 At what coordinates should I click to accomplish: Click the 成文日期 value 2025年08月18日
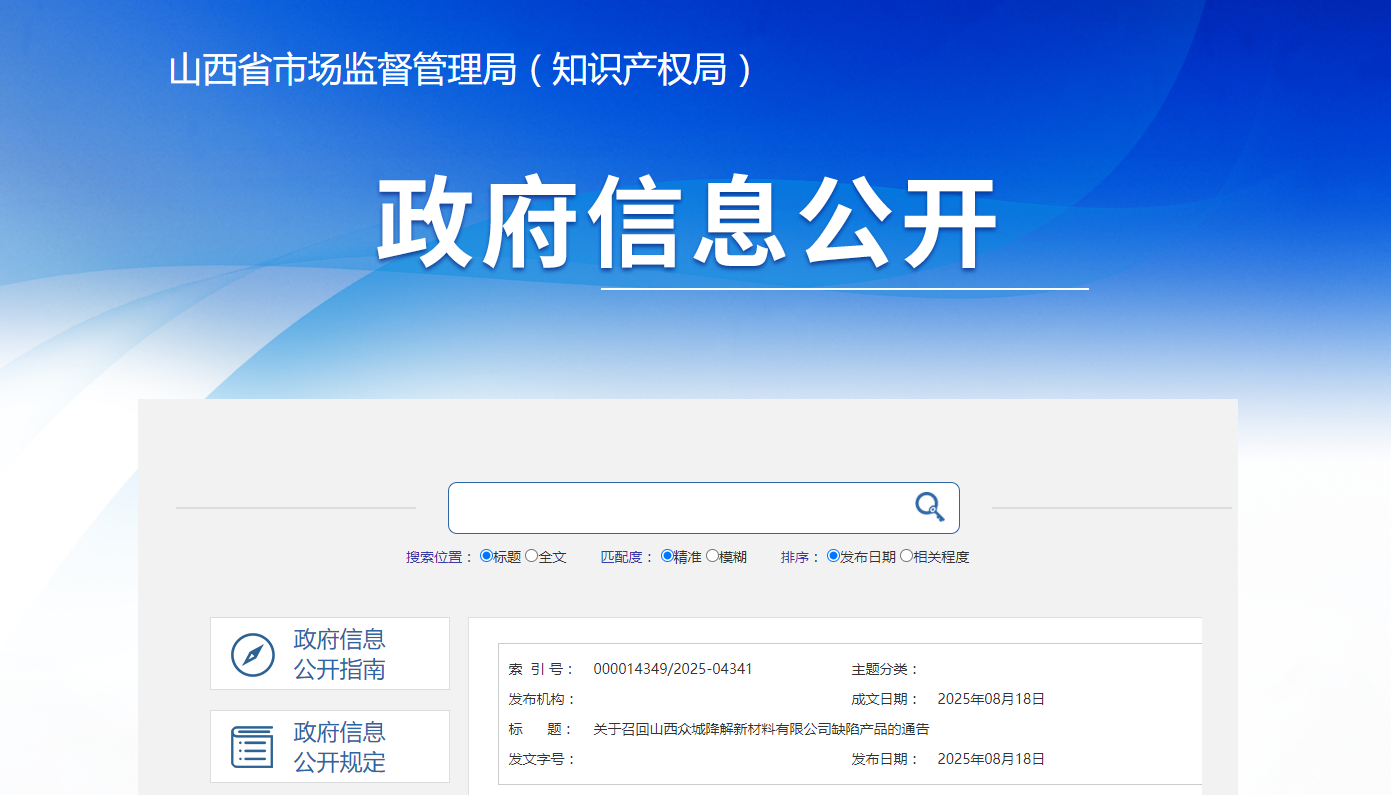[991, 699]
